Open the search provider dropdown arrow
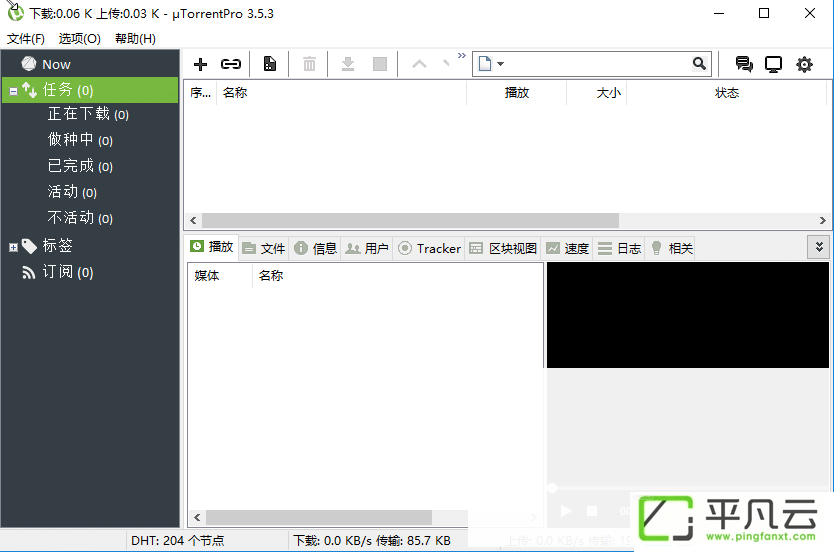This screenshot has width=834, height=552. click(x=501, y=64)
